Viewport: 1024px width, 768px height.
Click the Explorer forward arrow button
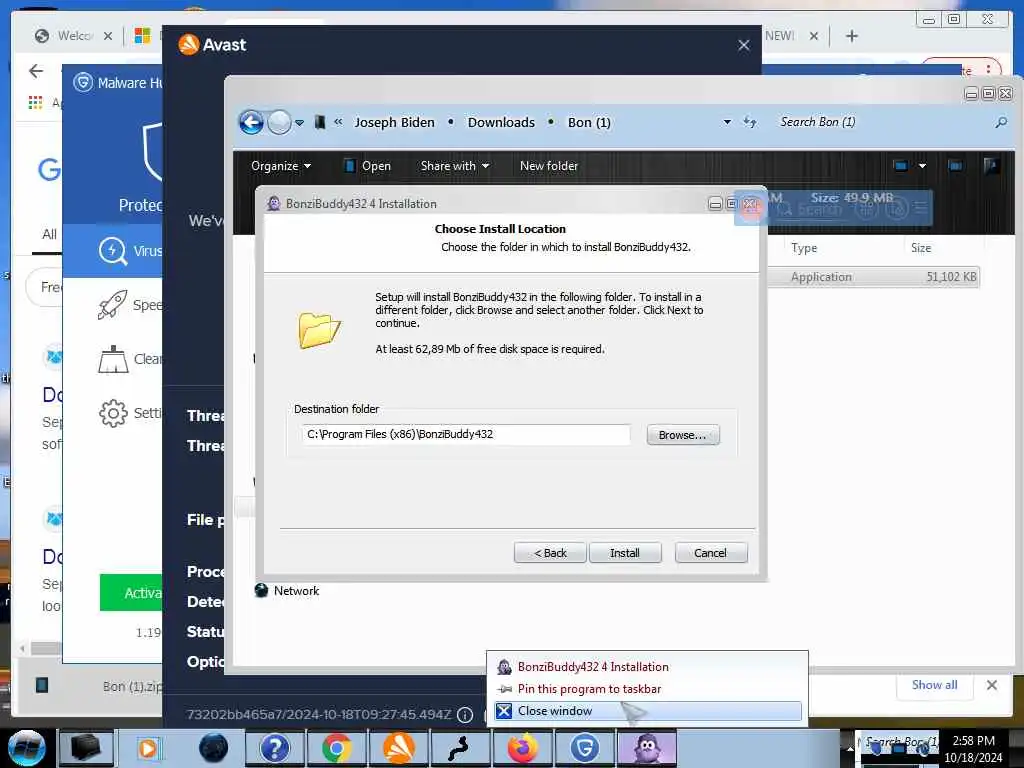click(x=279, y=122)
